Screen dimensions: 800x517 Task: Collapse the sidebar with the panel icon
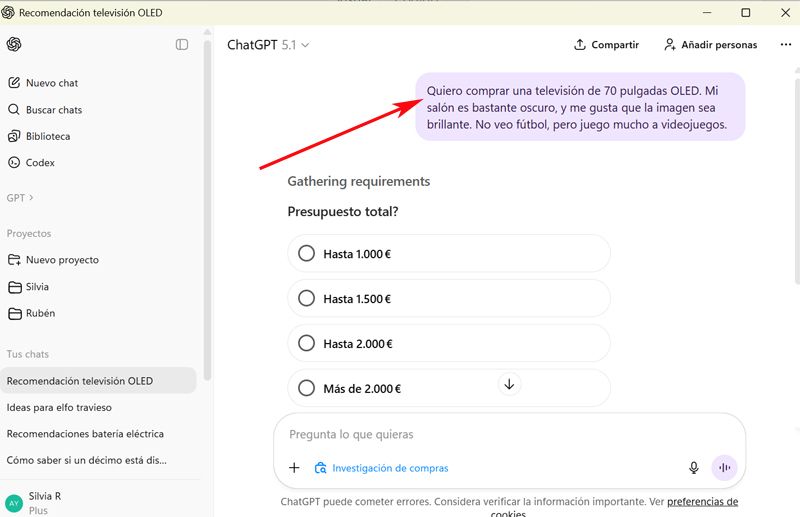[x=182, y=44]
